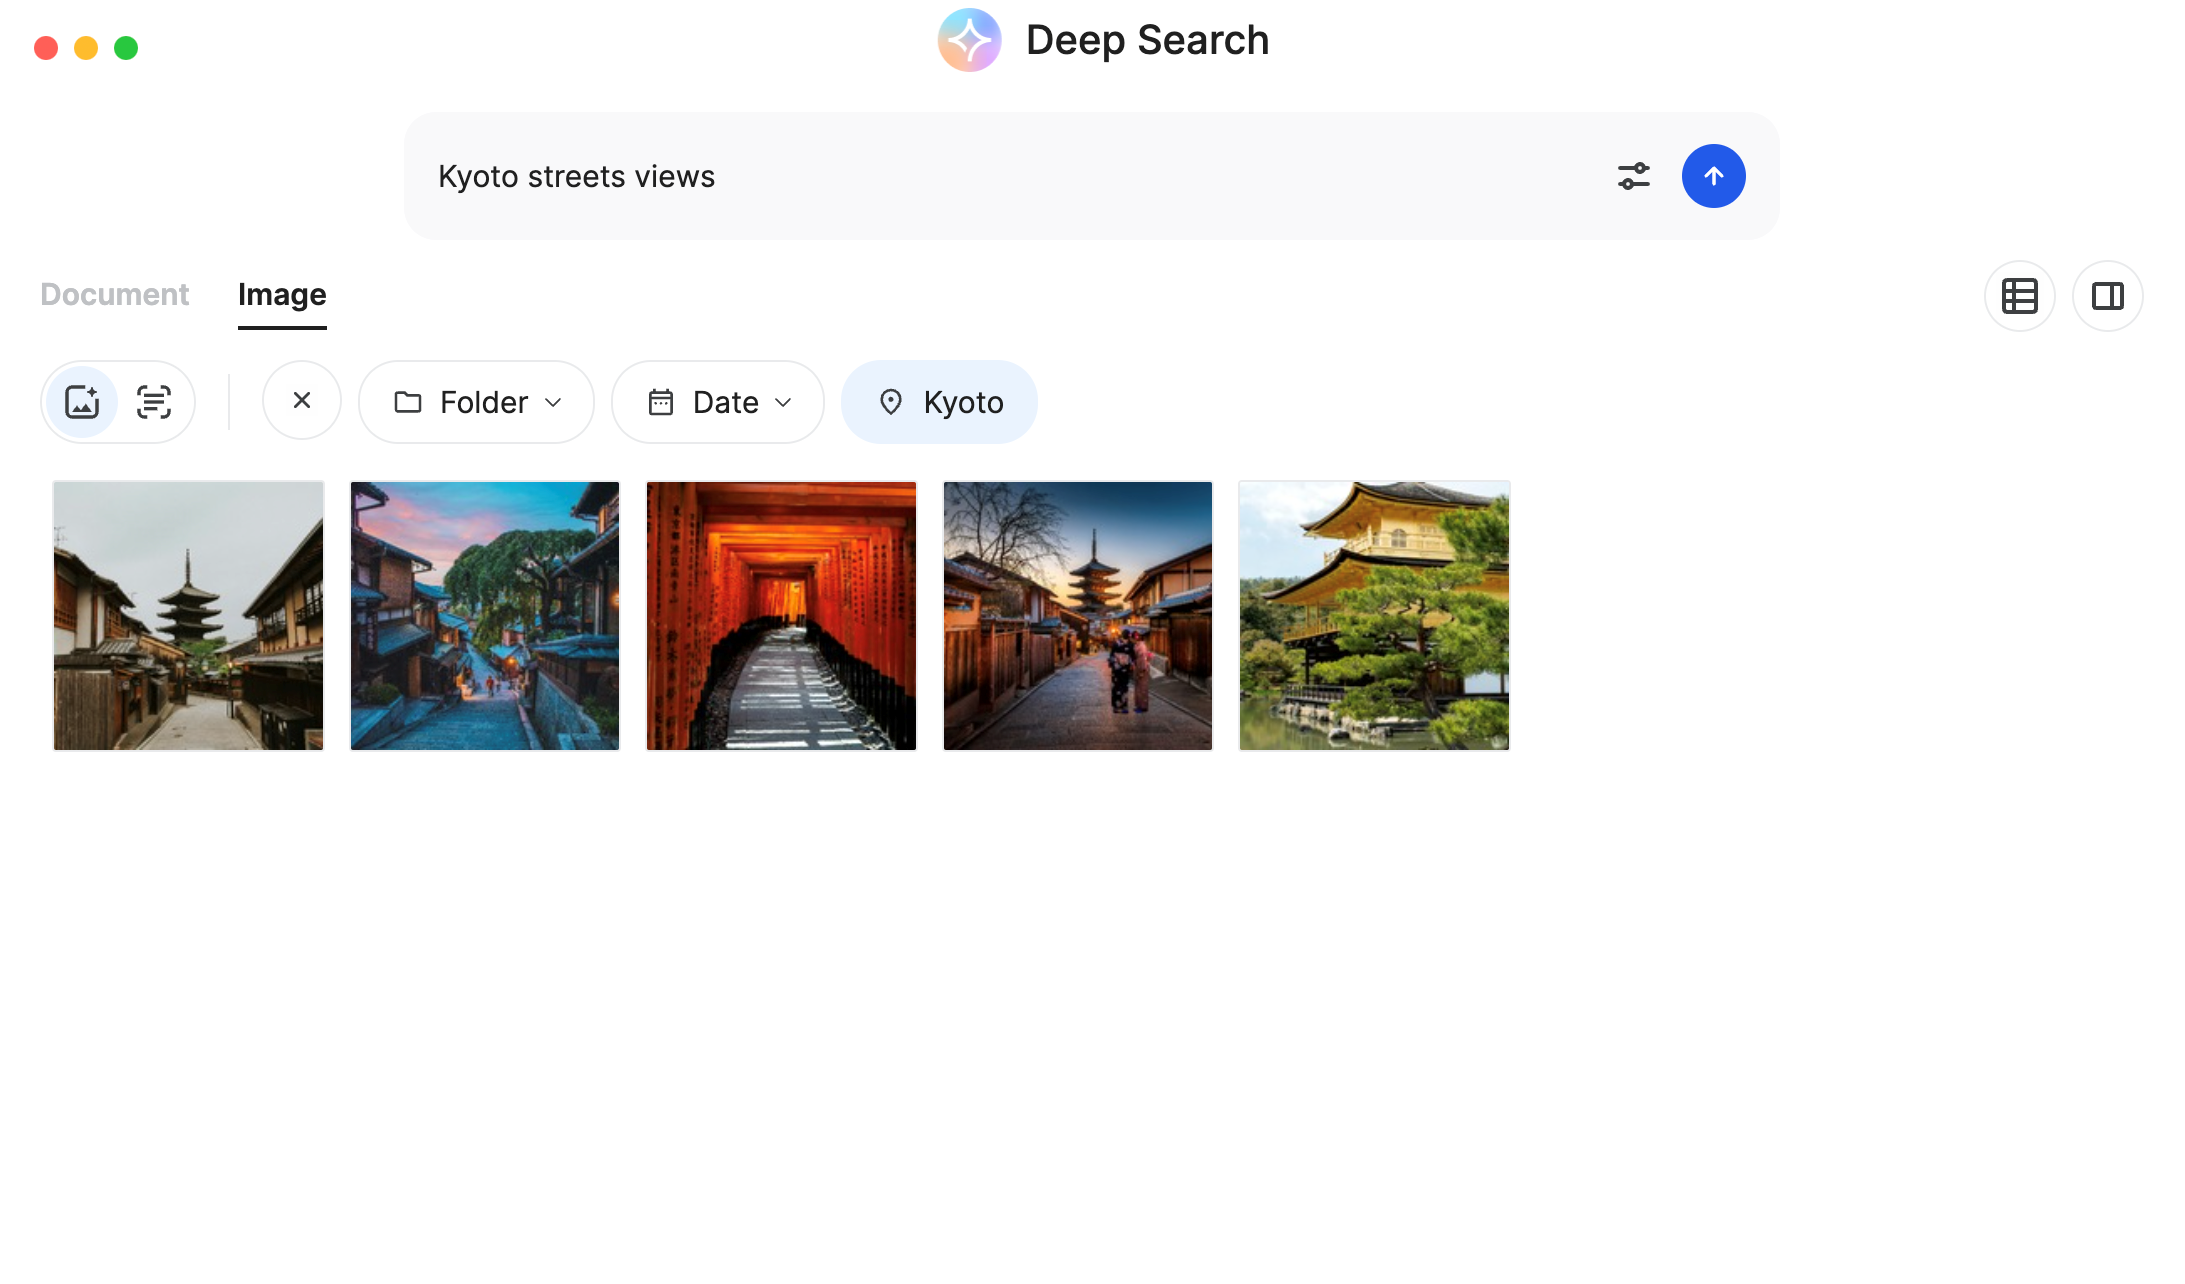This screenshot has height=1284, width=2185.
Task: Open the search filter settings icon
Action: pos(1634,175)
